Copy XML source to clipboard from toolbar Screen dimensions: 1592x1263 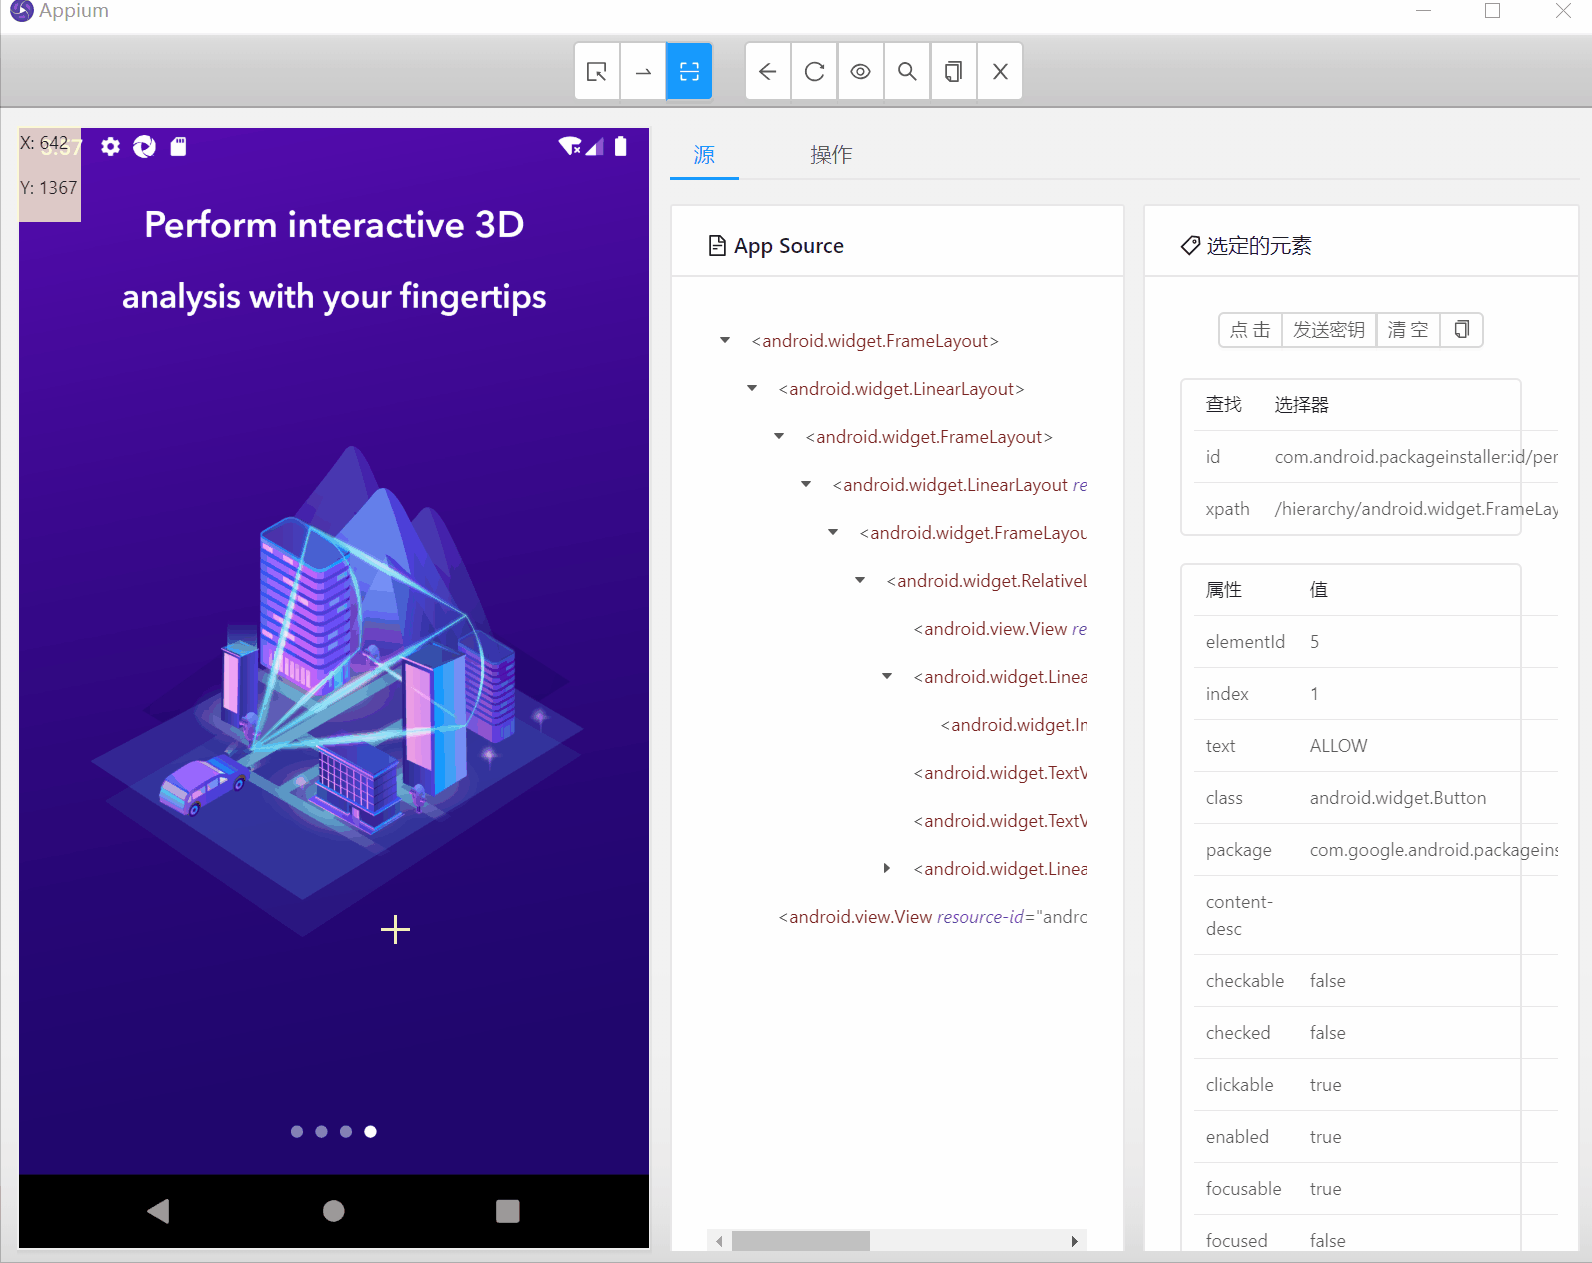[x=954, y=71]
